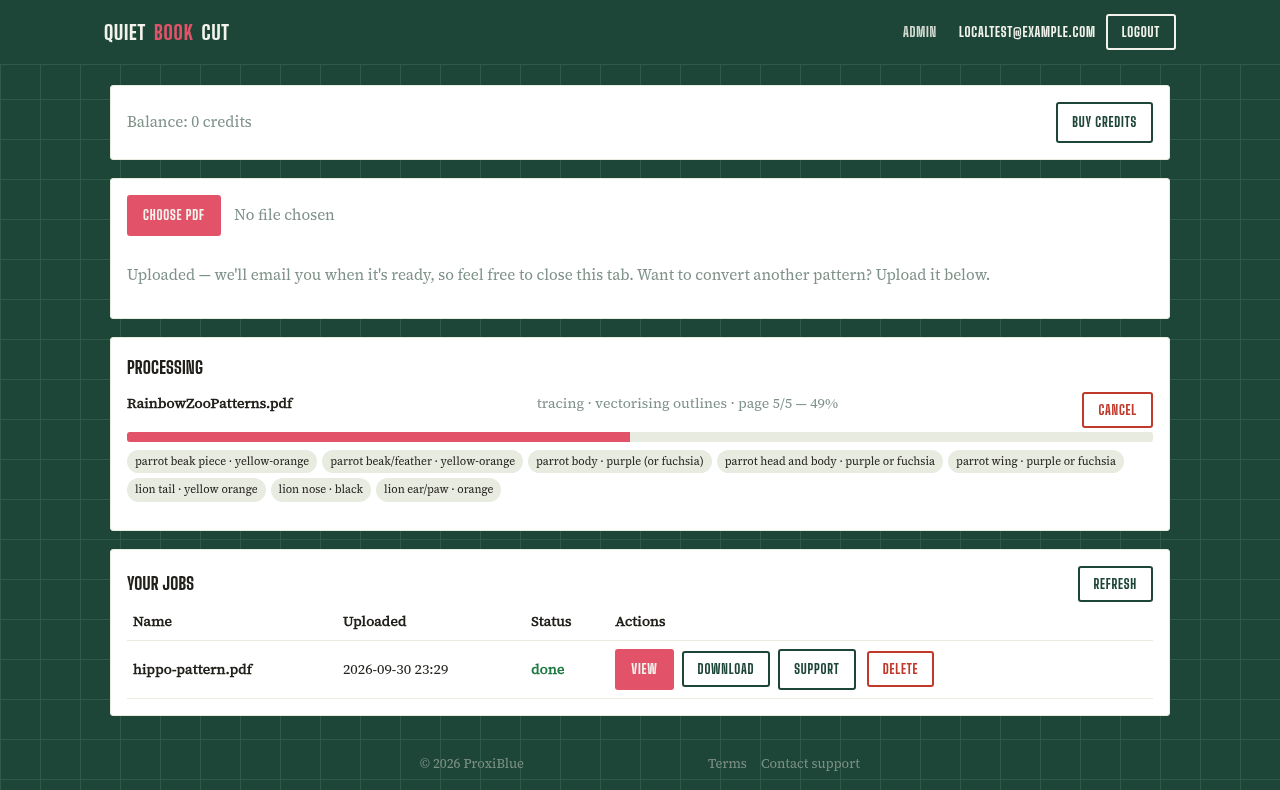The height and width of the screenshot is (790, 1280).
Task: Delete the hippo-pattern.pdf job
Action: 900,669
